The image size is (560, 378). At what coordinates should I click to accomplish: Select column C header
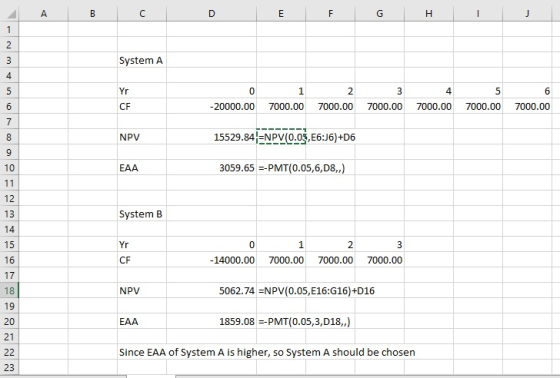[x=142, y=14]
